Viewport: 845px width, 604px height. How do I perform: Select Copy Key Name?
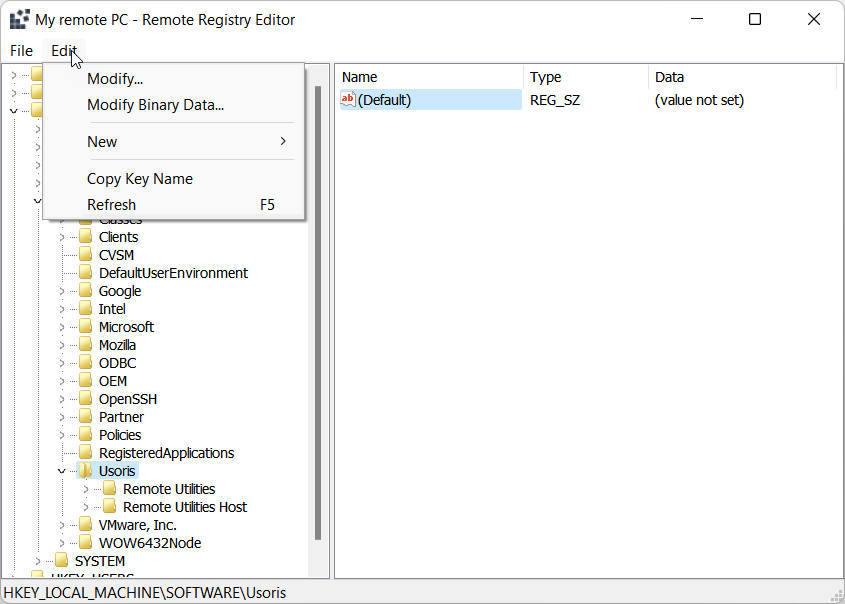click(174, 179)
